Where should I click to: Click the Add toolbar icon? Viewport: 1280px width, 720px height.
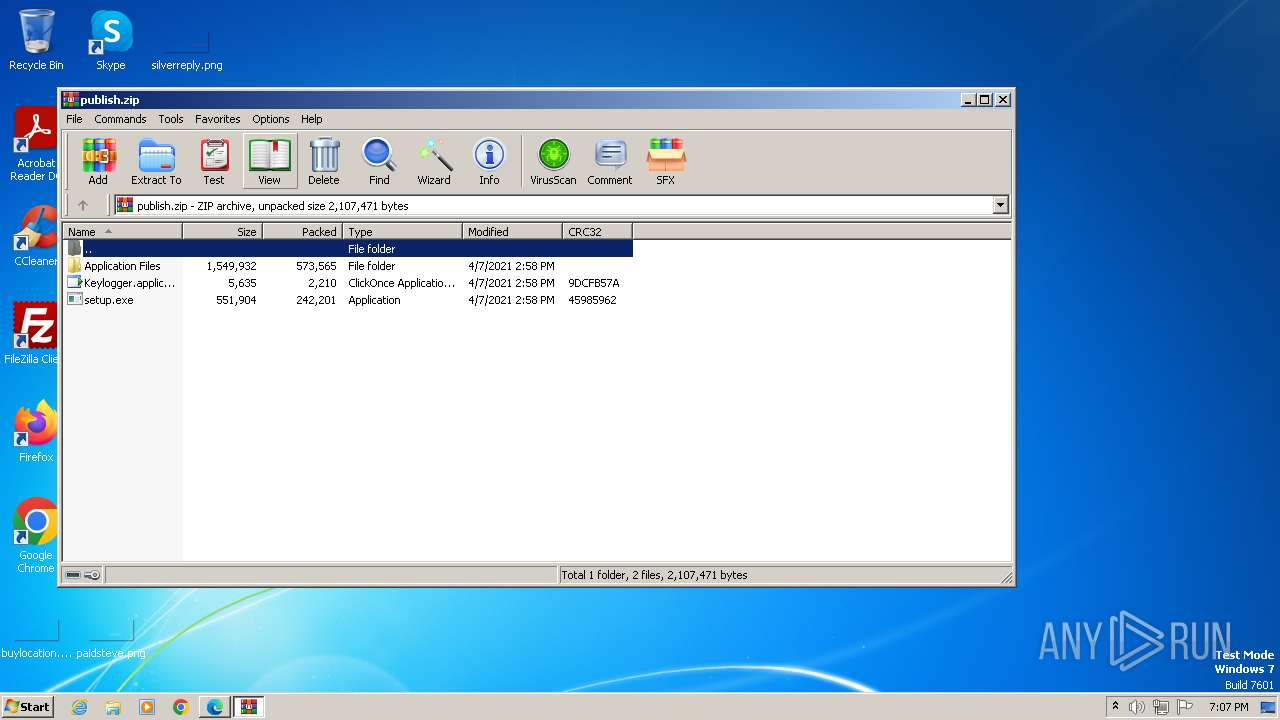tap(98, 162)
